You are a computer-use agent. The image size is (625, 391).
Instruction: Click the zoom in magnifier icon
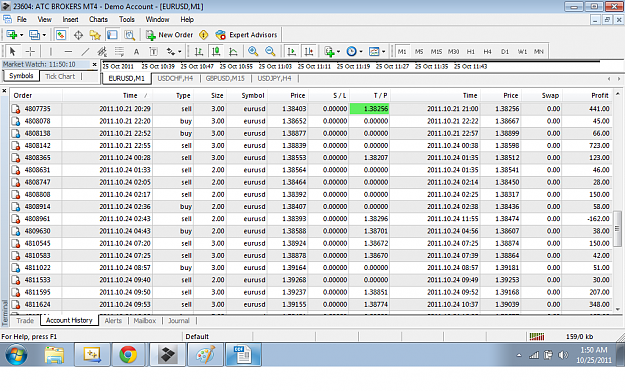click(253, 51)
